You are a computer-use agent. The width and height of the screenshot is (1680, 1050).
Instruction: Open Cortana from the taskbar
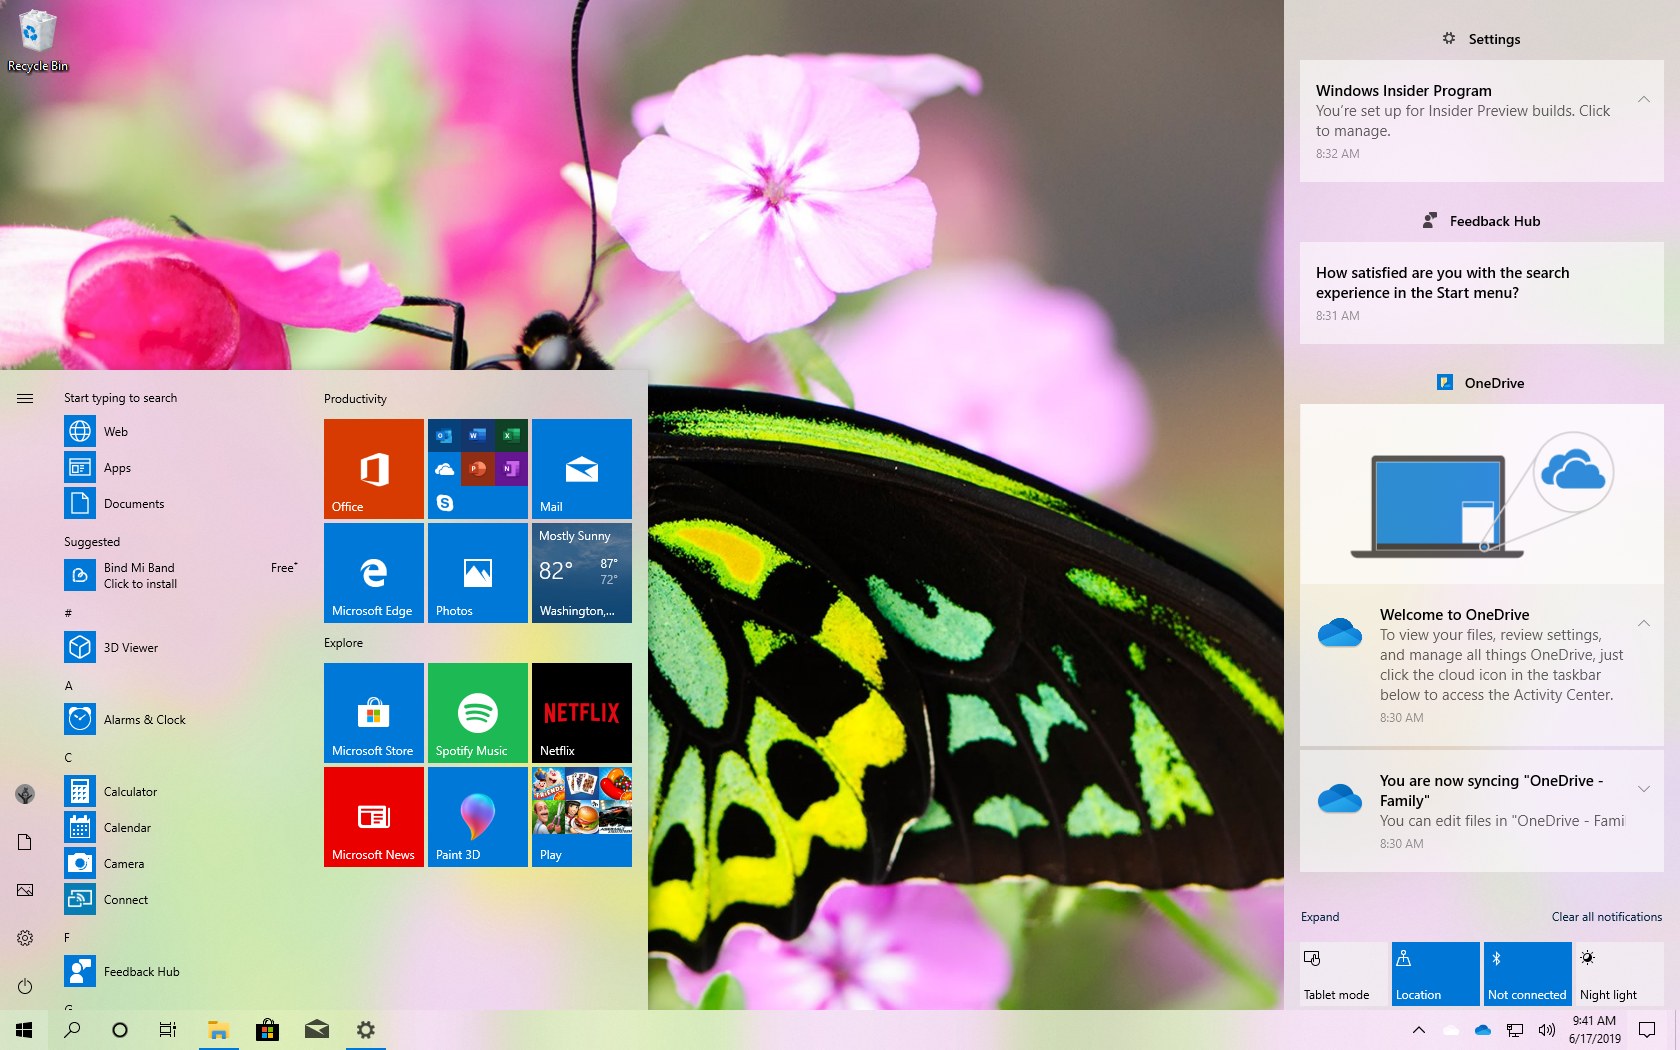coord(119,1030)
